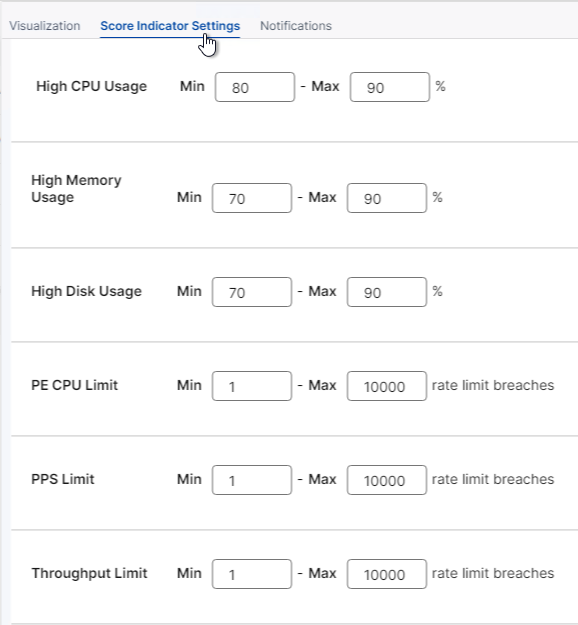Click the PE CPU Limit Min field
The height and width of the screenshot is (625, 578).
point(252,386)
